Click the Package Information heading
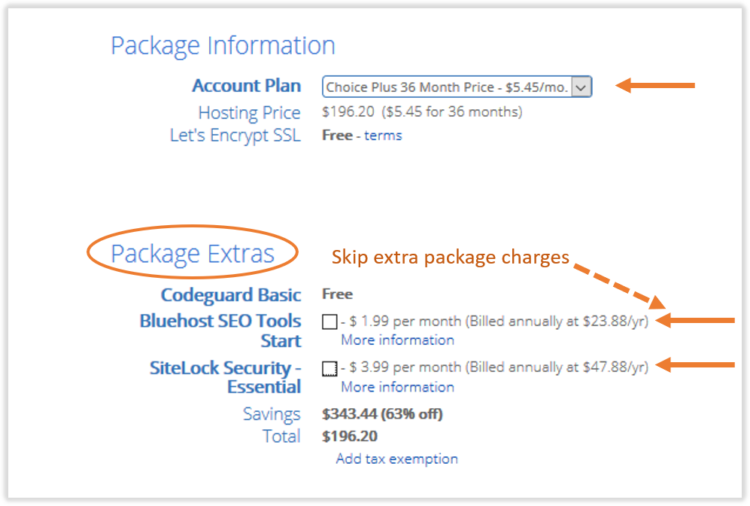Viewport: 750px width, 506px height. click(x=222, y=46)
